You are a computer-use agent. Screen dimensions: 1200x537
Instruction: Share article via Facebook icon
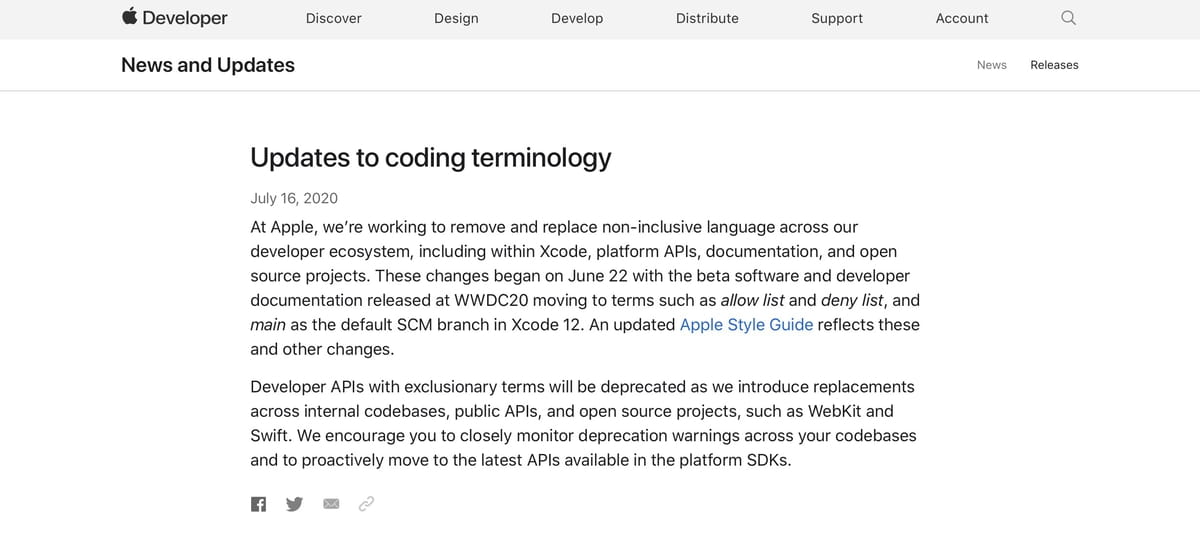(x=258, y=504)
